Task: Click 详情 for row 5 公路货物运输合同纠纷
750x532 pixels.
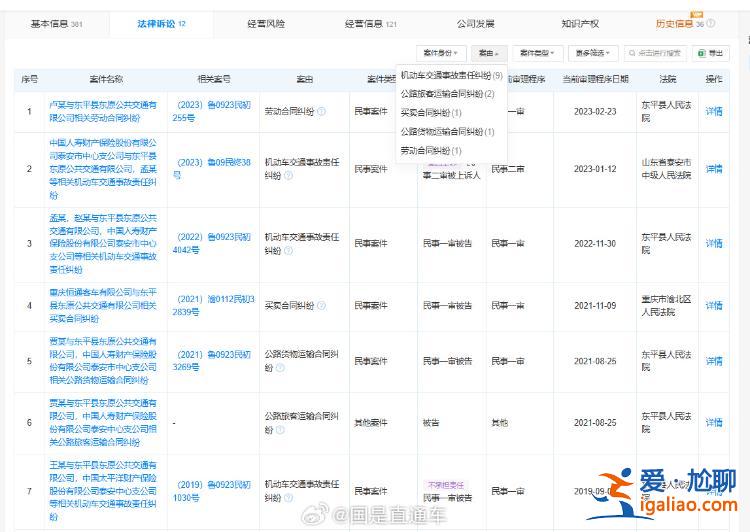Action: [714, 361]
